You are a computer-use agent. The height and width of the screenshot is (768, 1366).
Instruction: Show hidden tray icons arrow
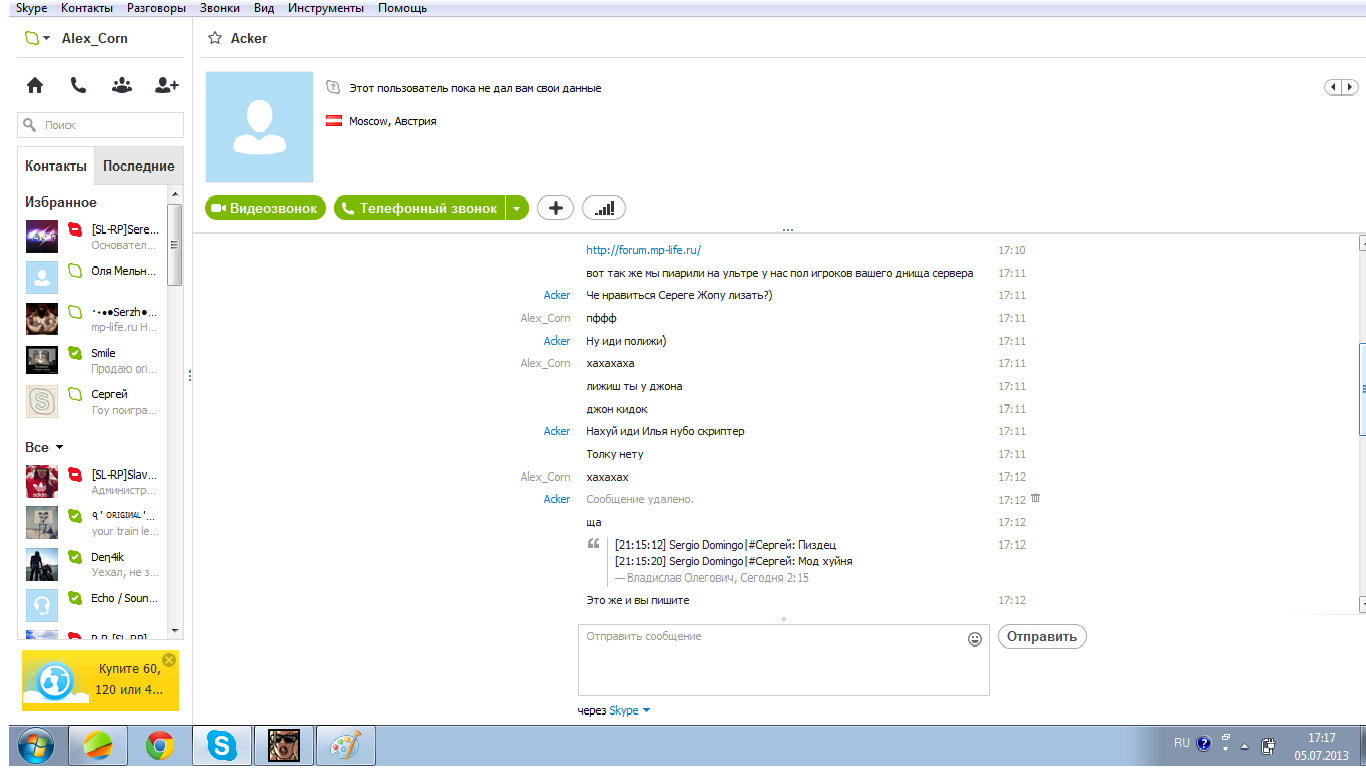tap(1244, 747)
